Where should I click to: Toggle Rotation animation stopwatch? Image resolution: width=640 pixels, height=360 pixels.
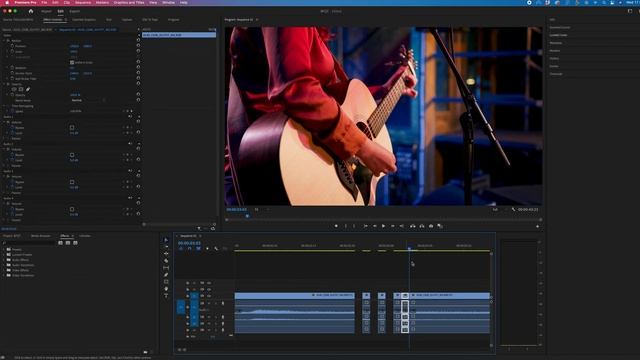(x=12, y=68)
